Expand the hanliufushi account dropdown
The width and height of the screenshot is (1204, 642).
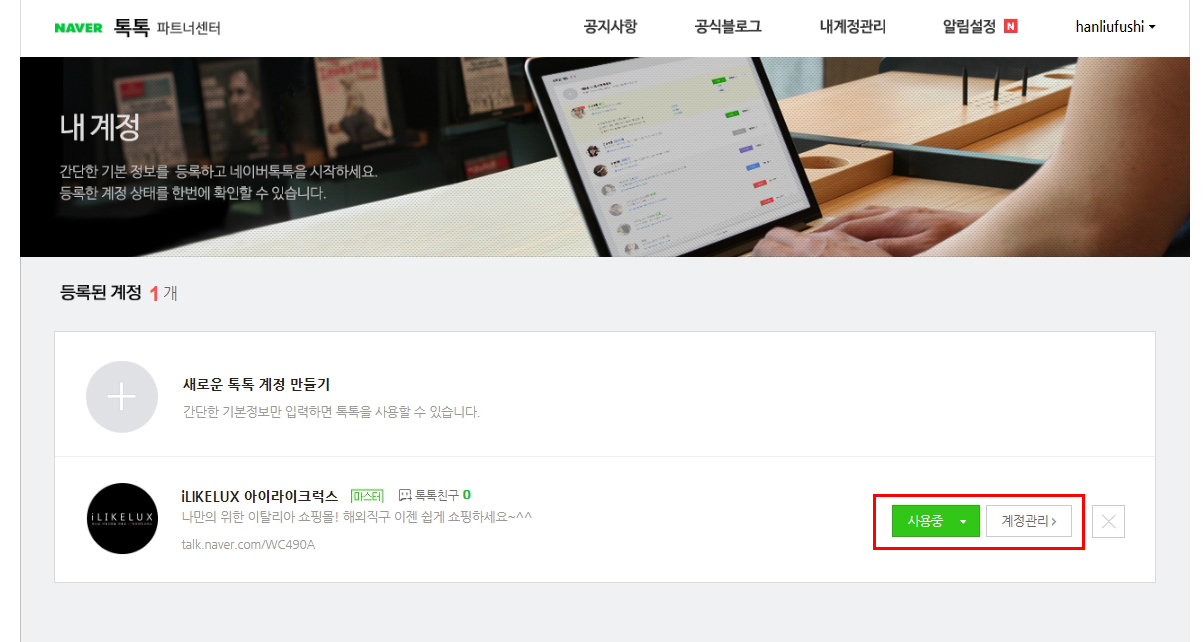pyautogui.click(x=1115, y=27)
